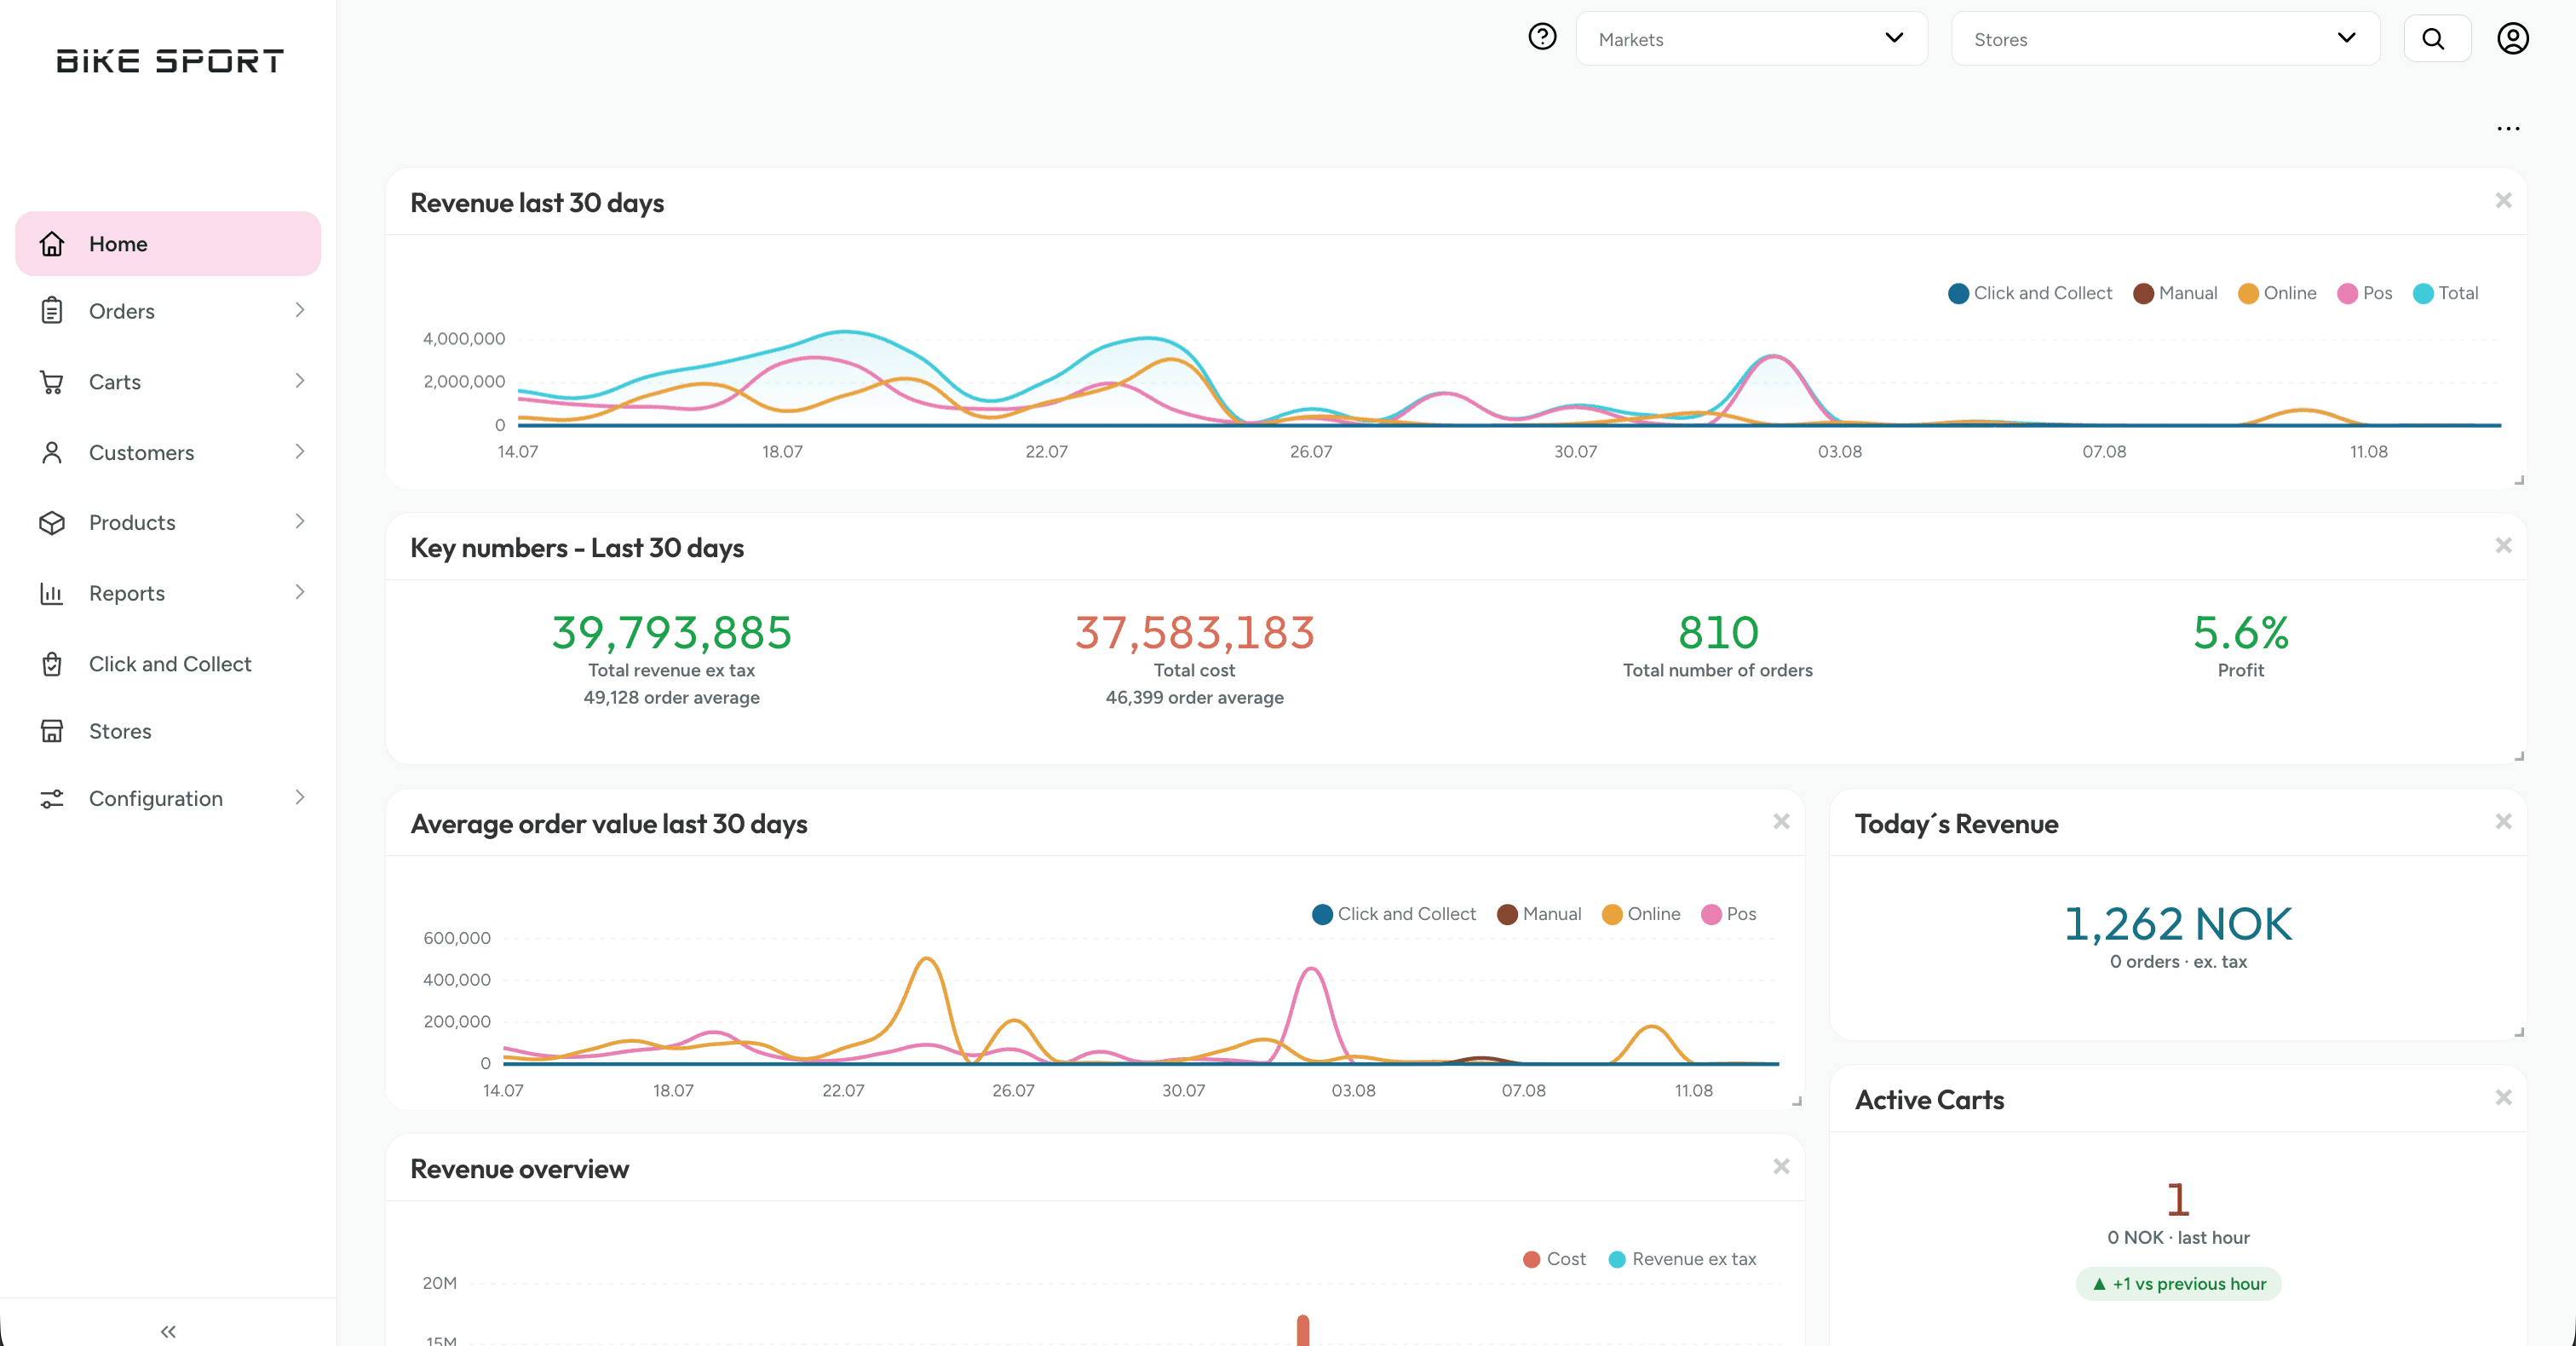Open the Stores dropdown in top bar

[2165, 39]
